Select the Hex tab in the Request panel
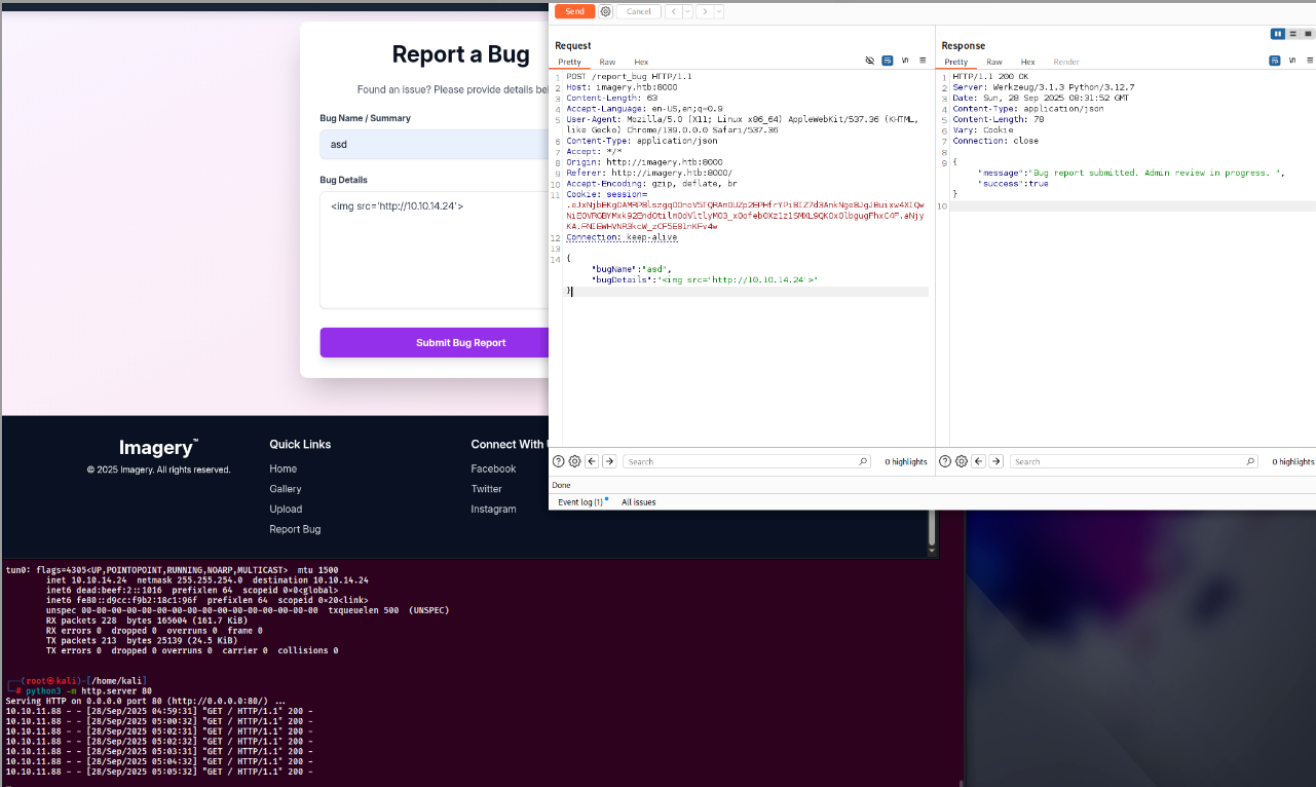The image size is (1316, 787). click(x=641, y=62)
